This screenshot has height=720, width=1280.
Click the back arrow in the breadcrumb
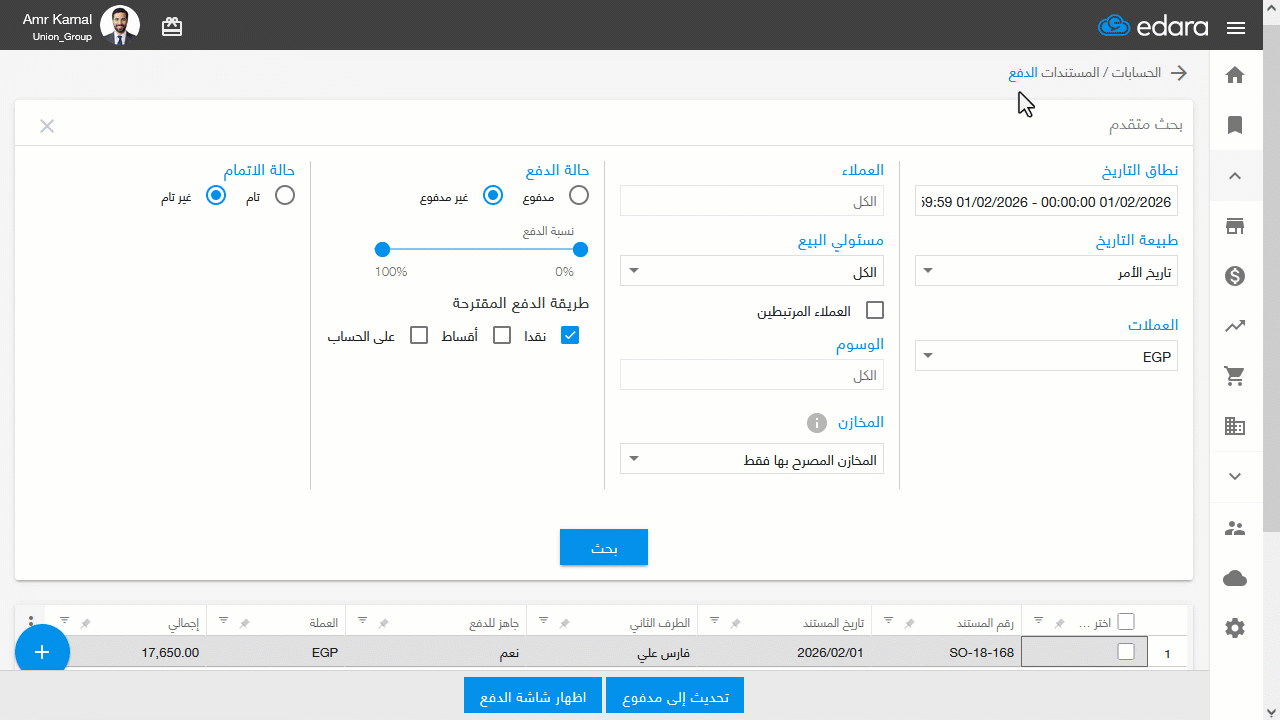[x=1179, y=73]
